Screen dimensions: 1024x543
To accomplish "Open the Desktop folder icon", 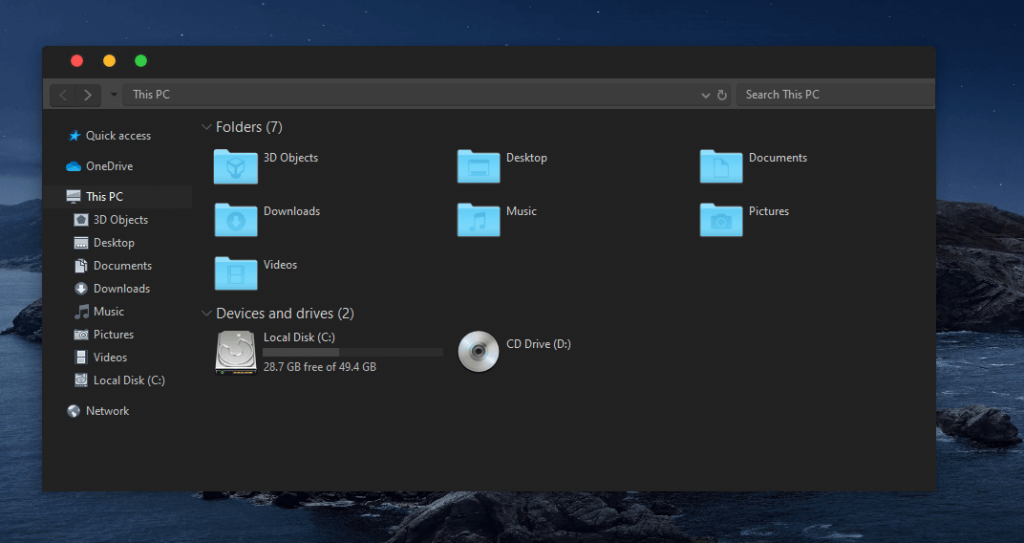I will tap(478, 166).
